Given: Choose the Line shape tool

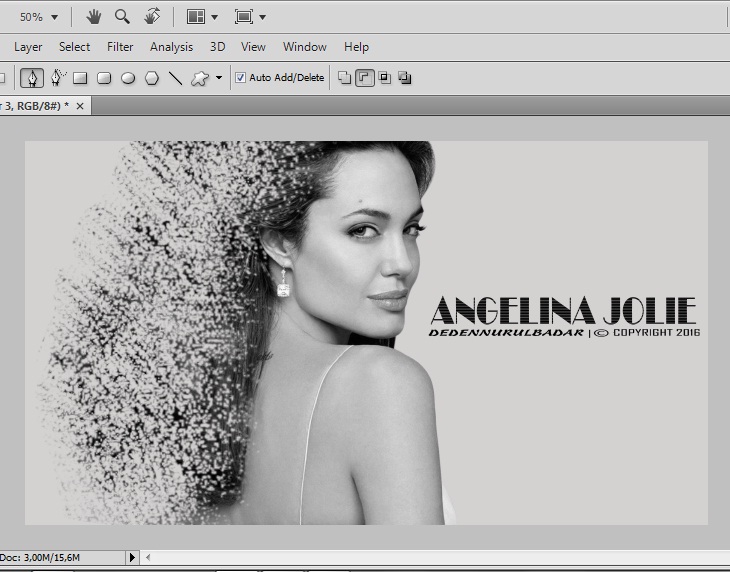Looking at the screenshot, I should tap(176, 78).
